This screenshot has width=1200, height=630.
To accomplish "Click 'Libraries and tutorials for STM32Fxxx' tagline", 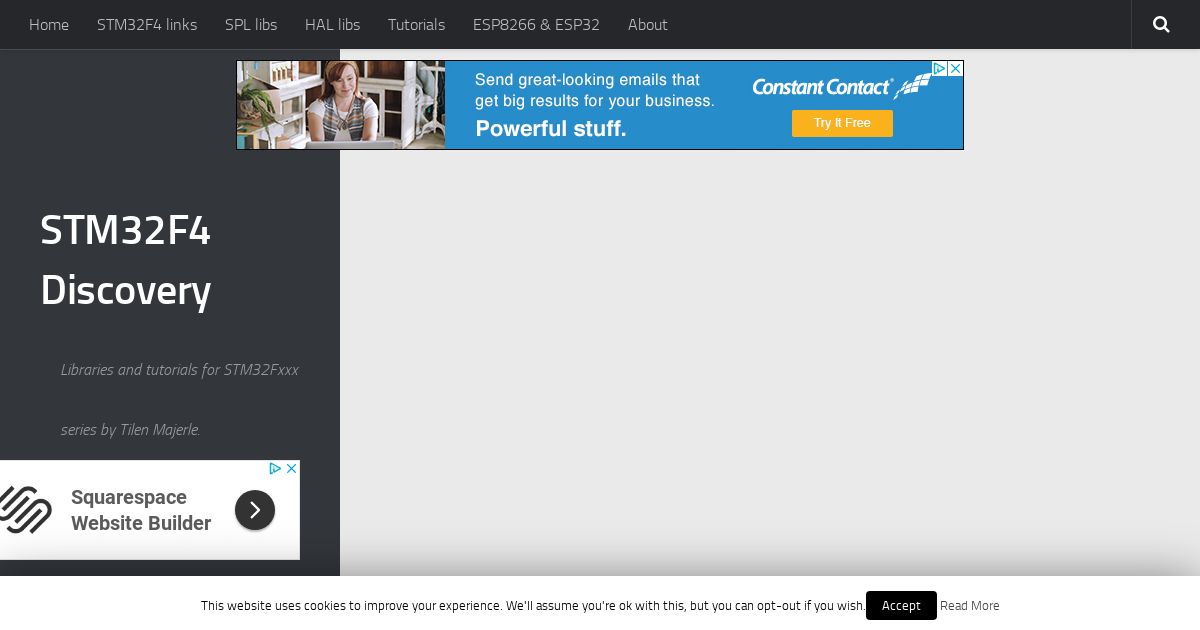I will 180,370.
